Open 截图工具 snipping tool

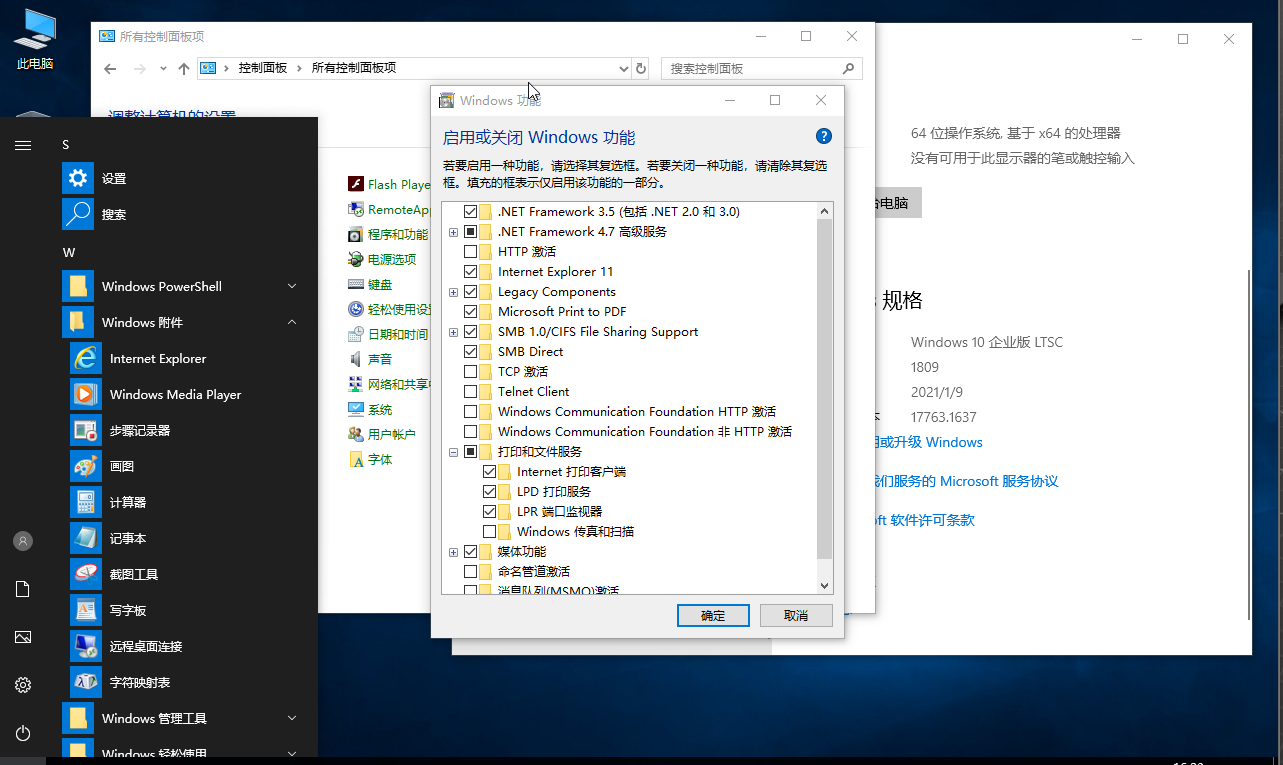[86, 574]
